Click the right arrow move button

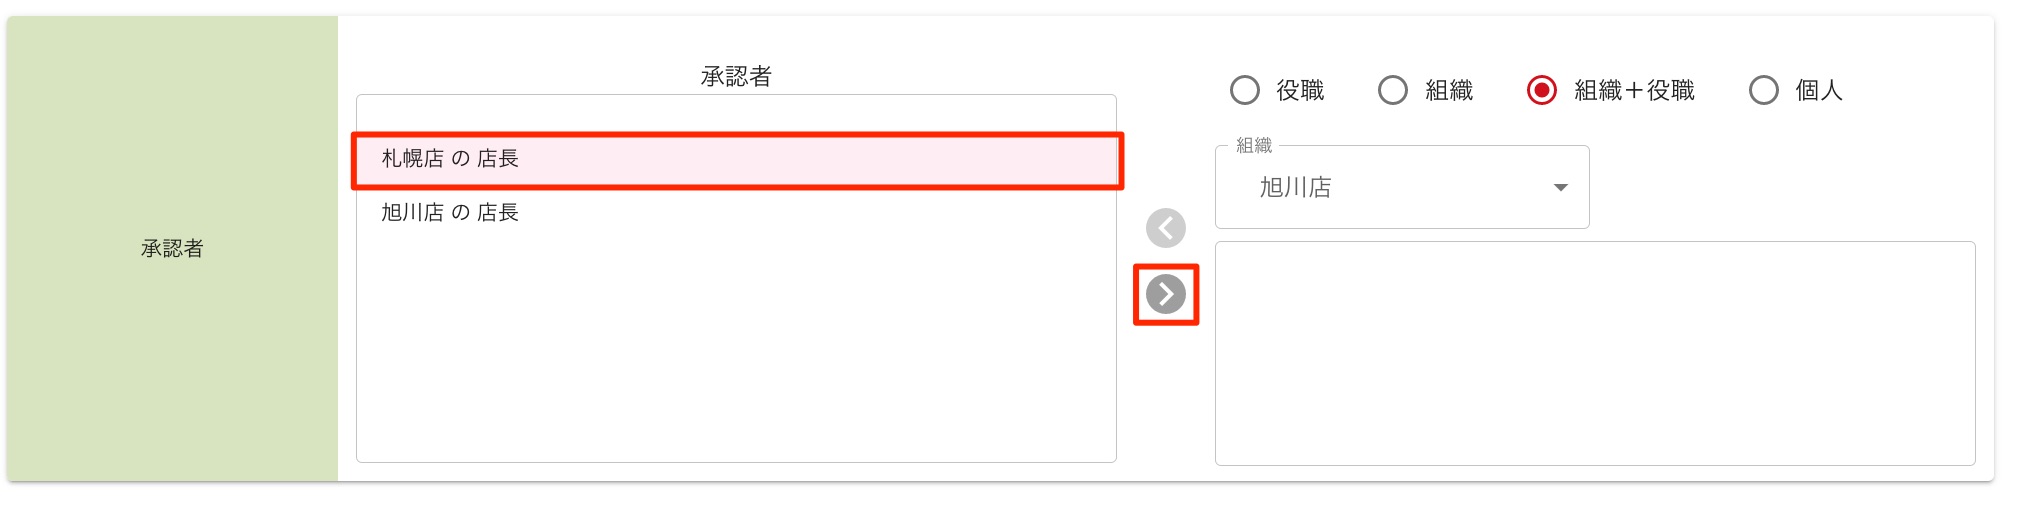click(x=1165, y=294)
